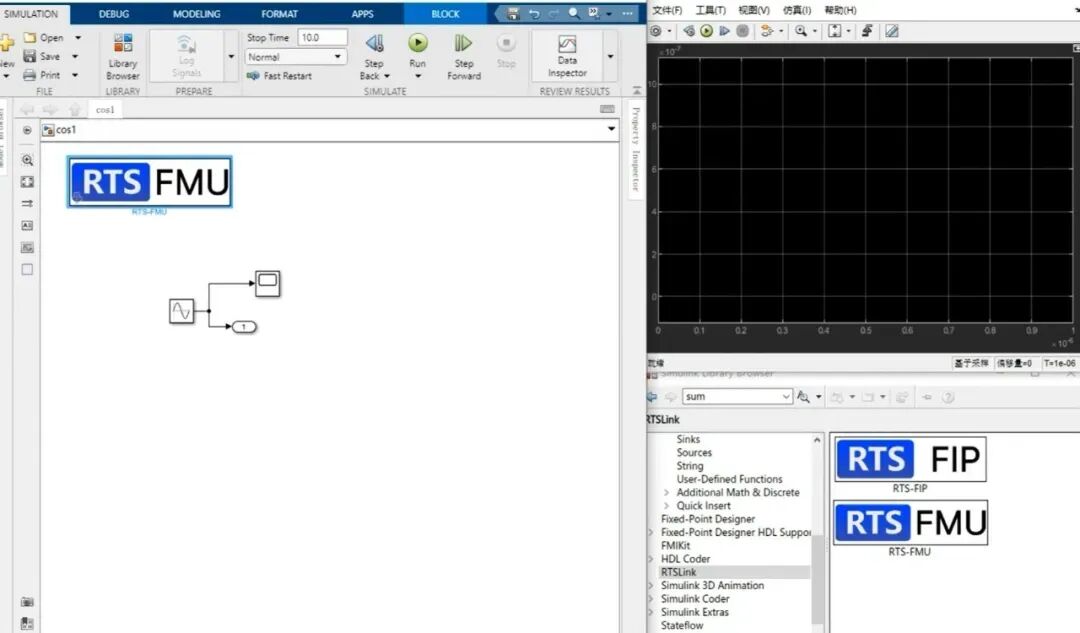Click the Fit to View palette icon
1080x633 pixels.
pos(27,182)
